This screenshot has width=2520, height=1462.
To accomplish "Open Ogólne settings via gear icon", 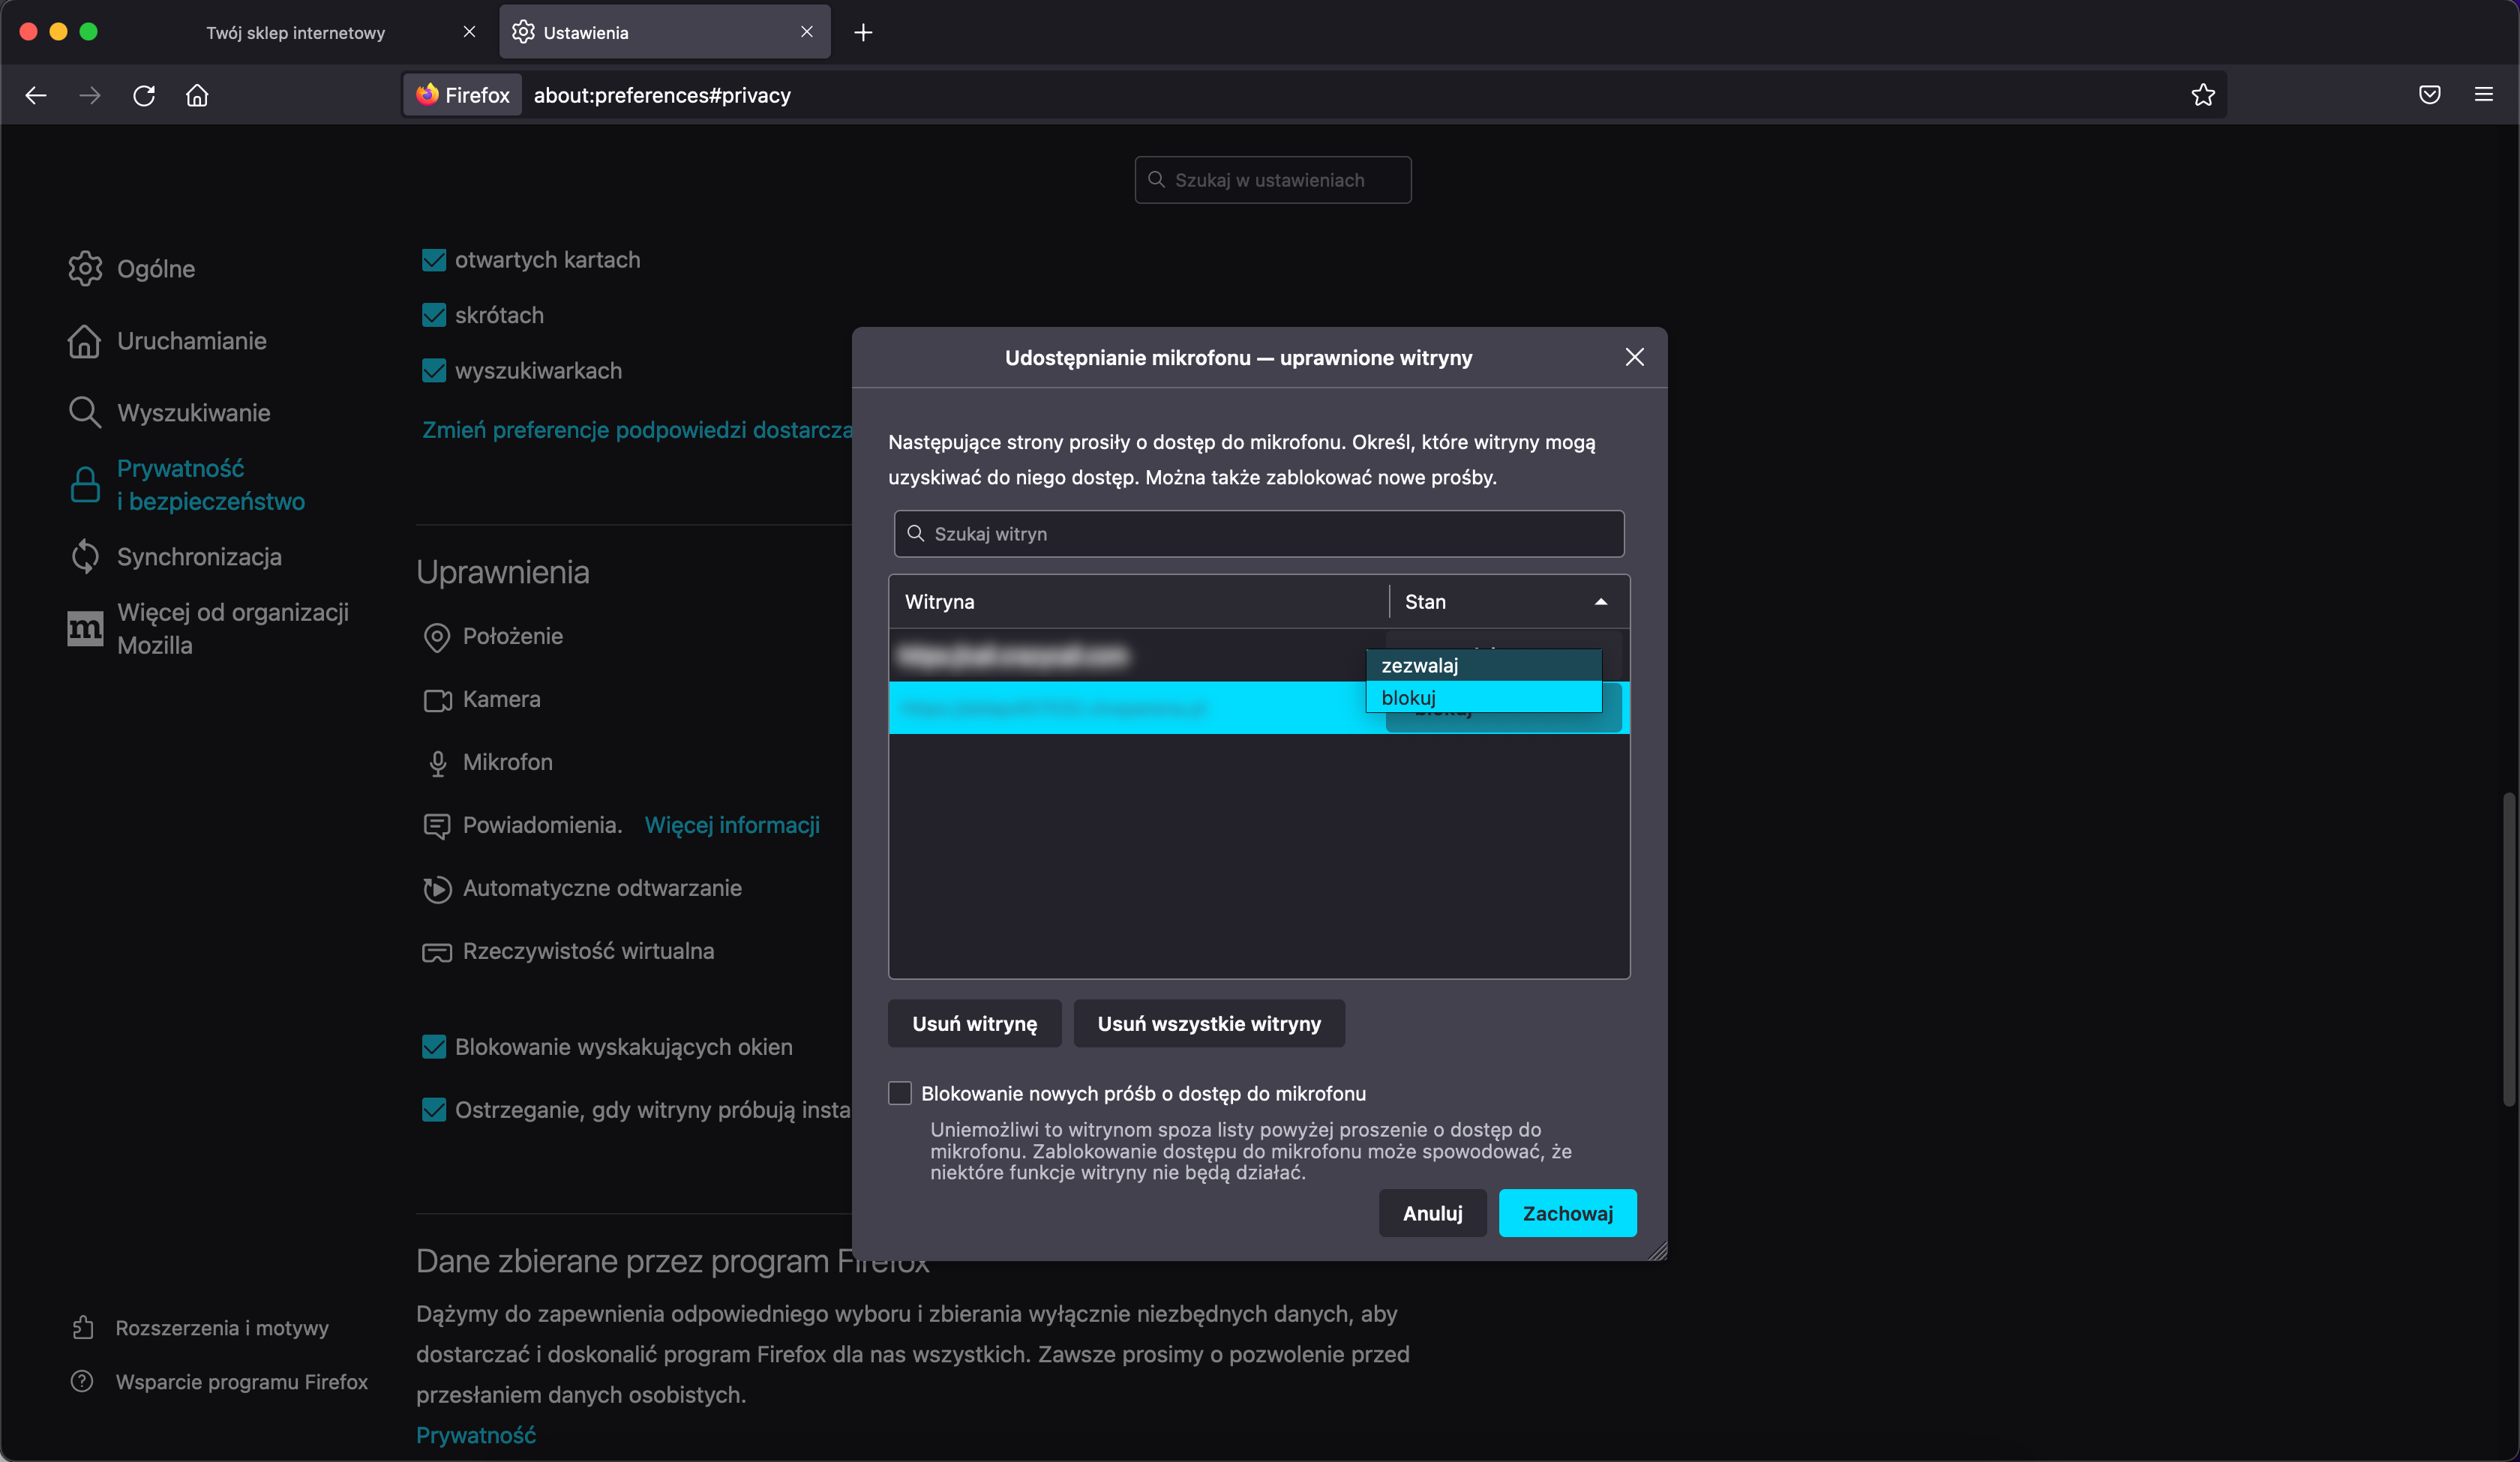I will tap(85, 268).
